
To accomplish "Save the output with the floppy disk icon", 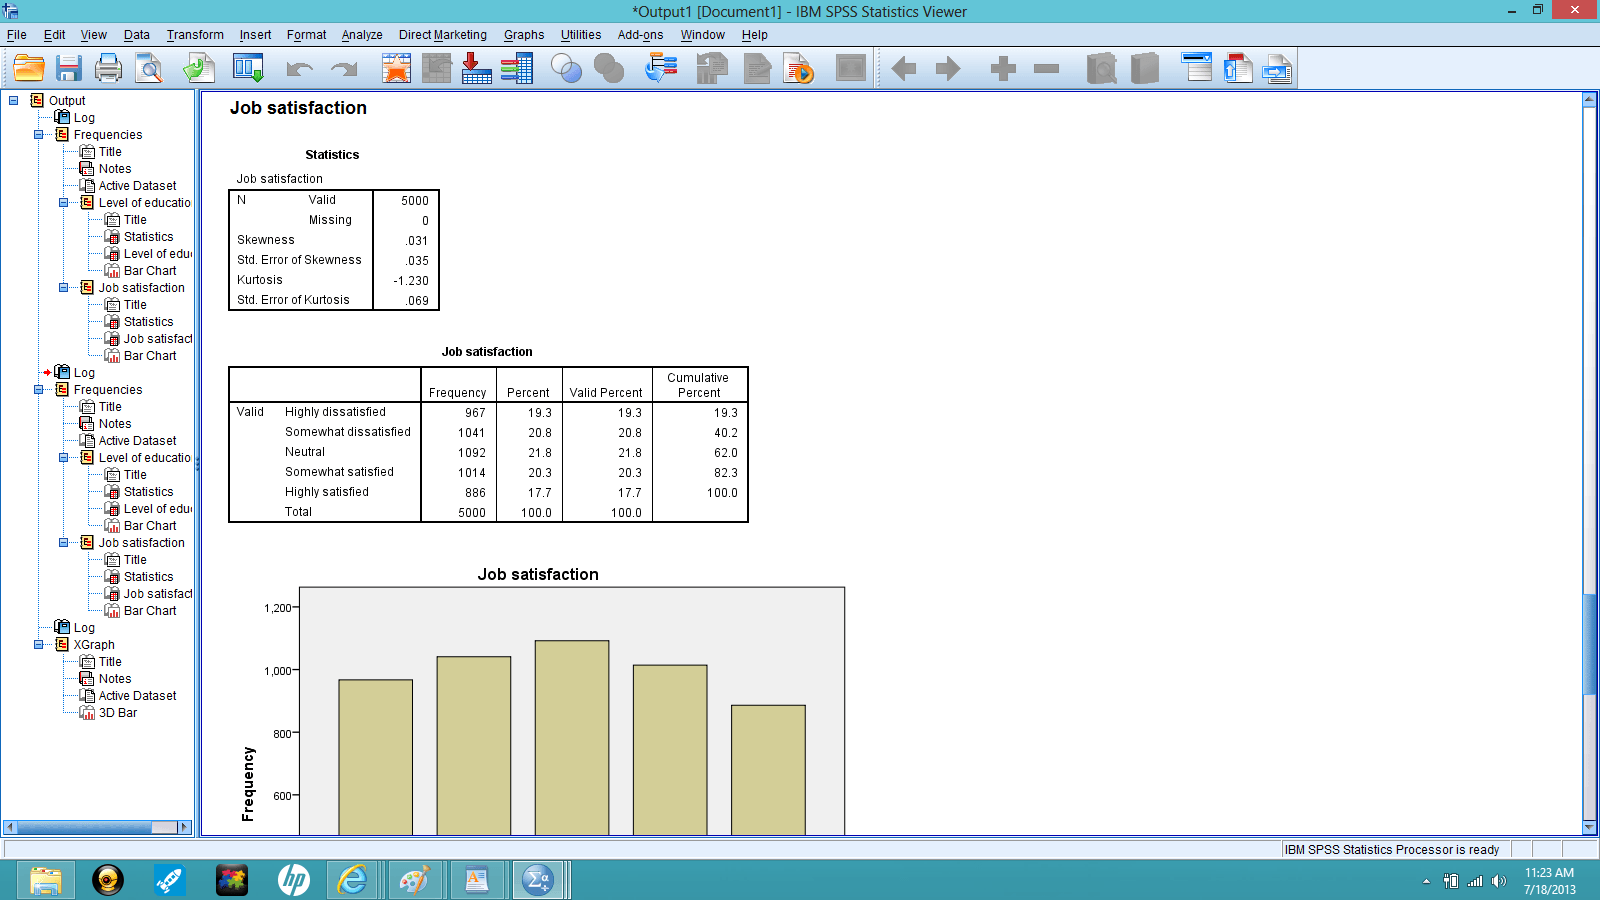I will click(x=68, y=68).
